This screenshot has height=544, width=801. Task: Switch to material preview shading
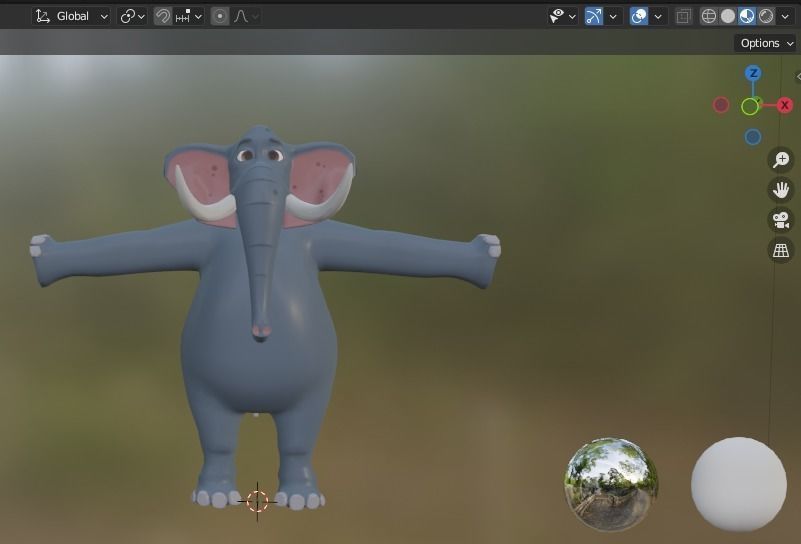pos(746,16)
